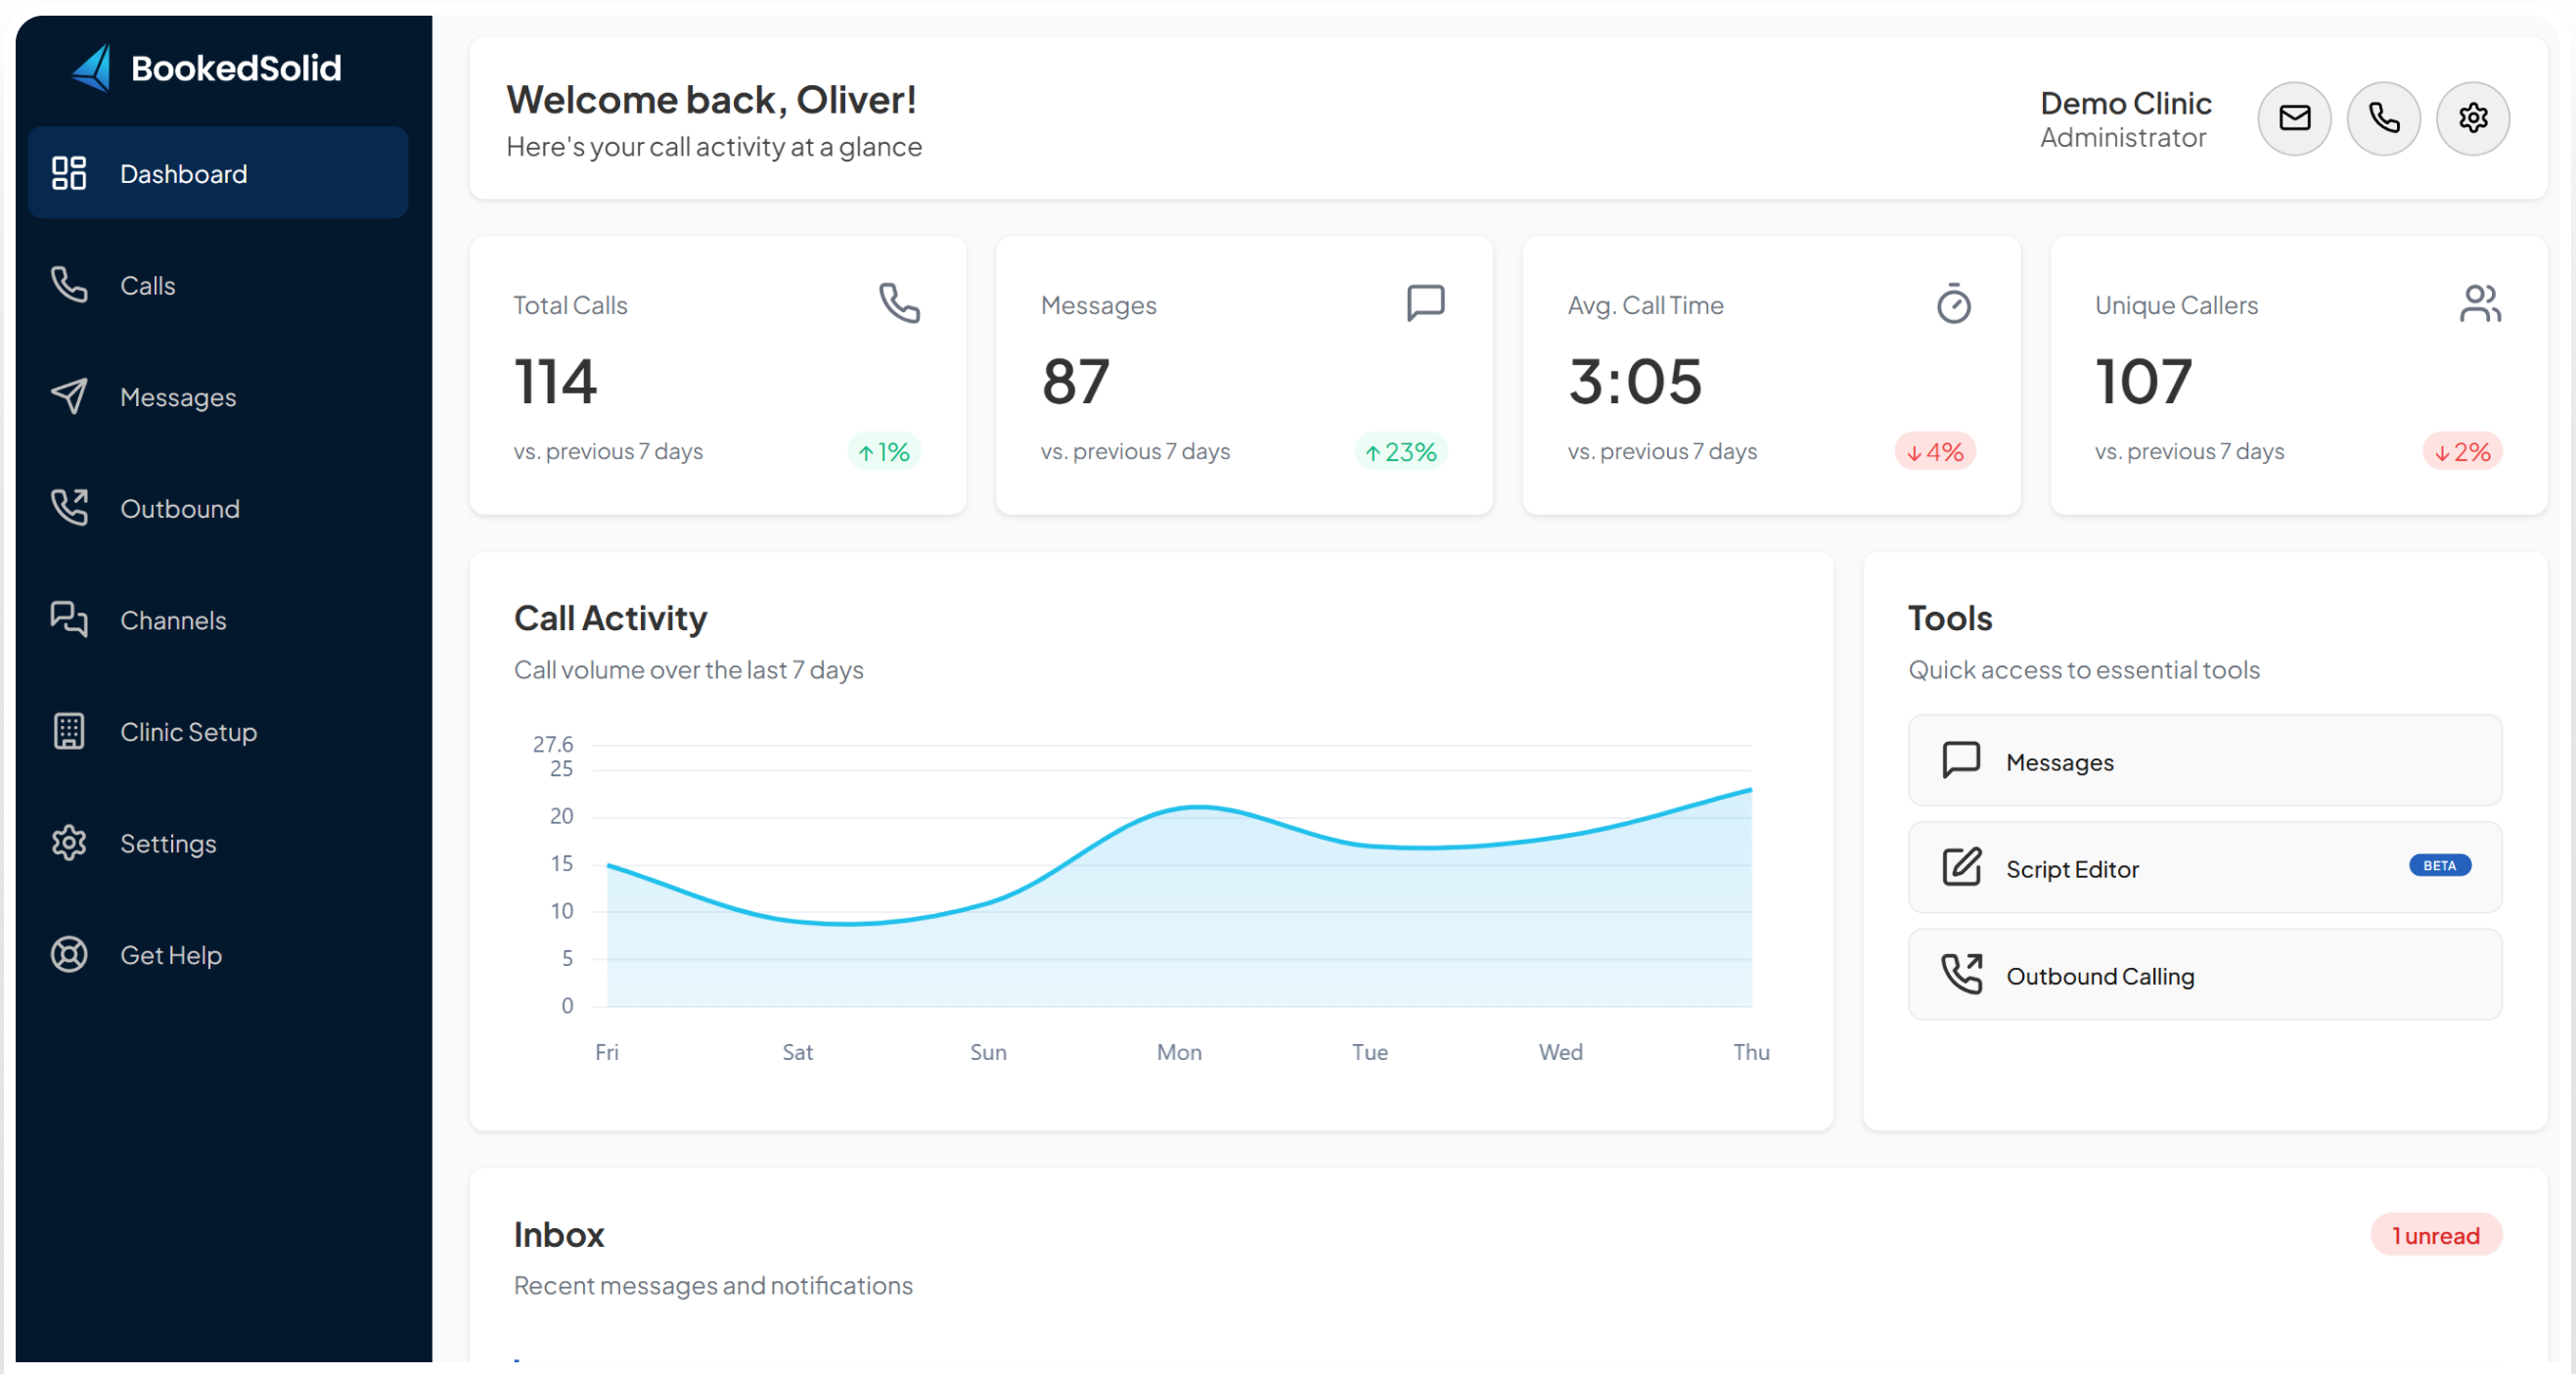Click Get Help in the sidebar
The width and height of the screenshot is (2576, 1374).
coord(171,955)
